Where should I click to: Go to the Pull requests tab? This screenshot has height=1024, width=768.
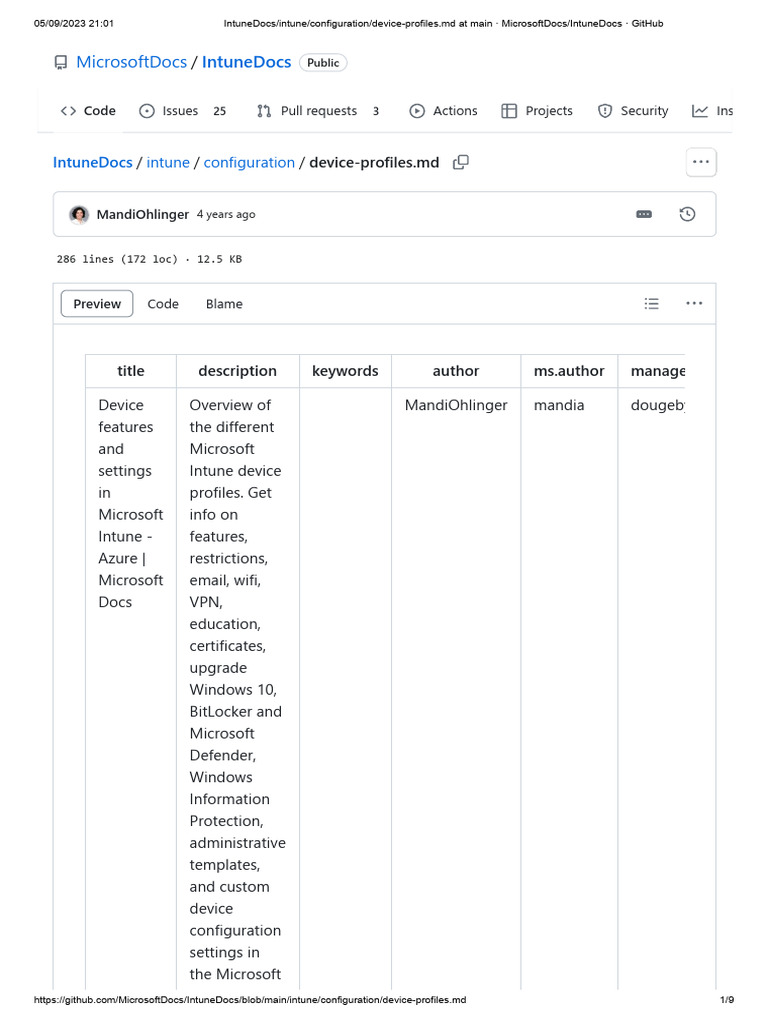(x=317, y=111)
